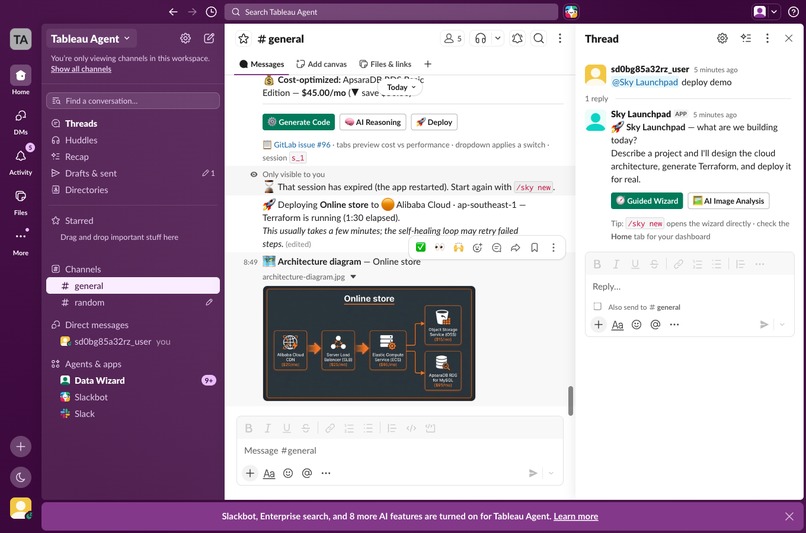Open the Add canvas tab

coord(322,64)
